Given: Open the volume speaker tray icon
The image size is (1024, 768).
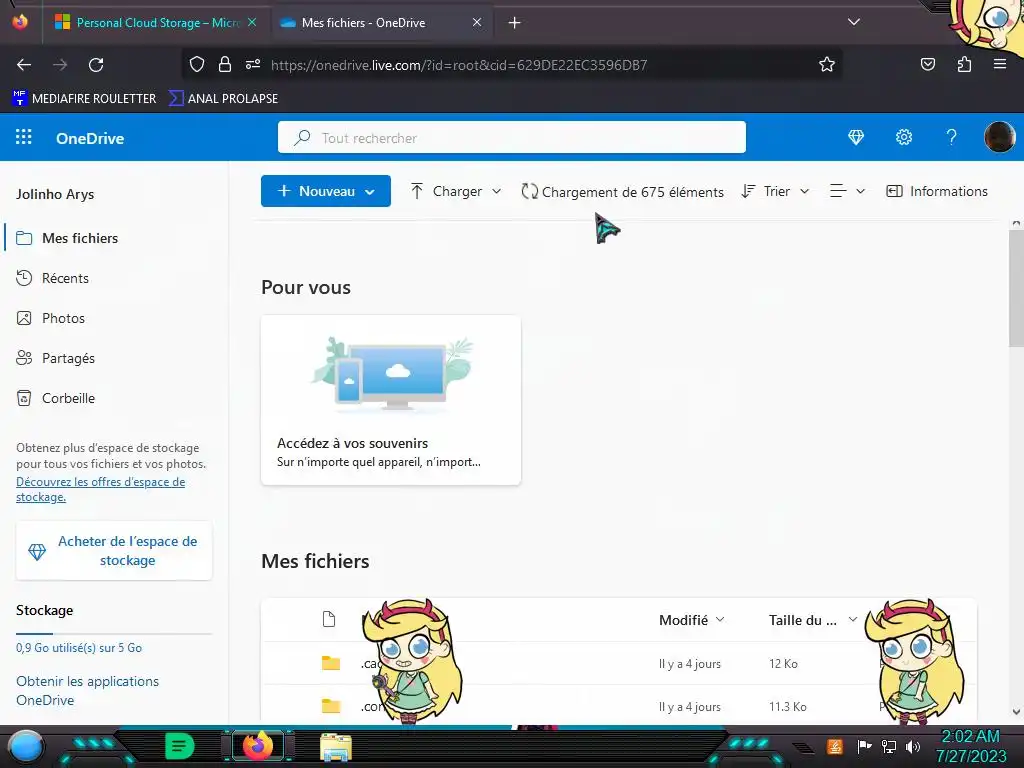Looking at the screenshot, I should (912, 746).
